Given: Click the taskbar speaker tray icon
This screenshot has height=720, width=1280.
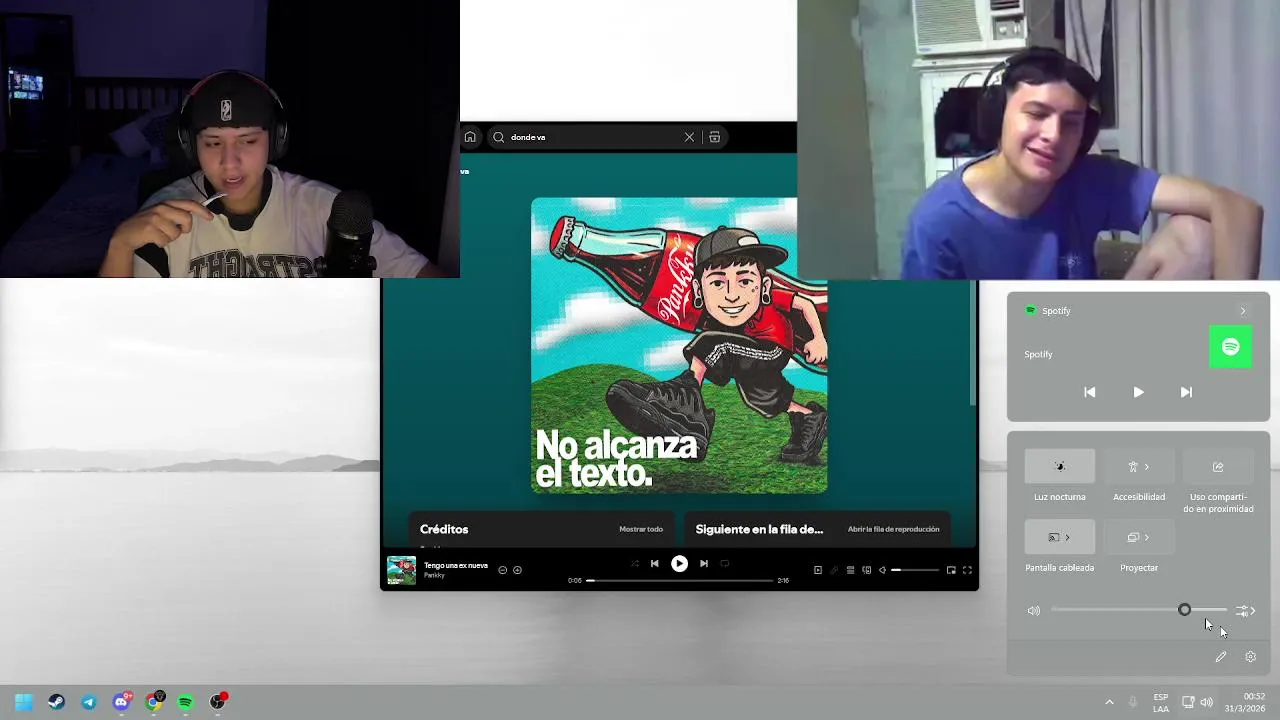Looking at the screenshot, I should [1207, 702].
